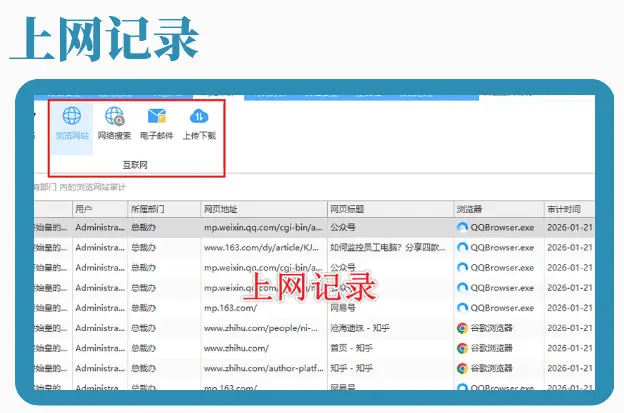This screenshot has height=413, width=624.
Task: Click 公众号 title in the highlighted row
Action: [343, 228]
